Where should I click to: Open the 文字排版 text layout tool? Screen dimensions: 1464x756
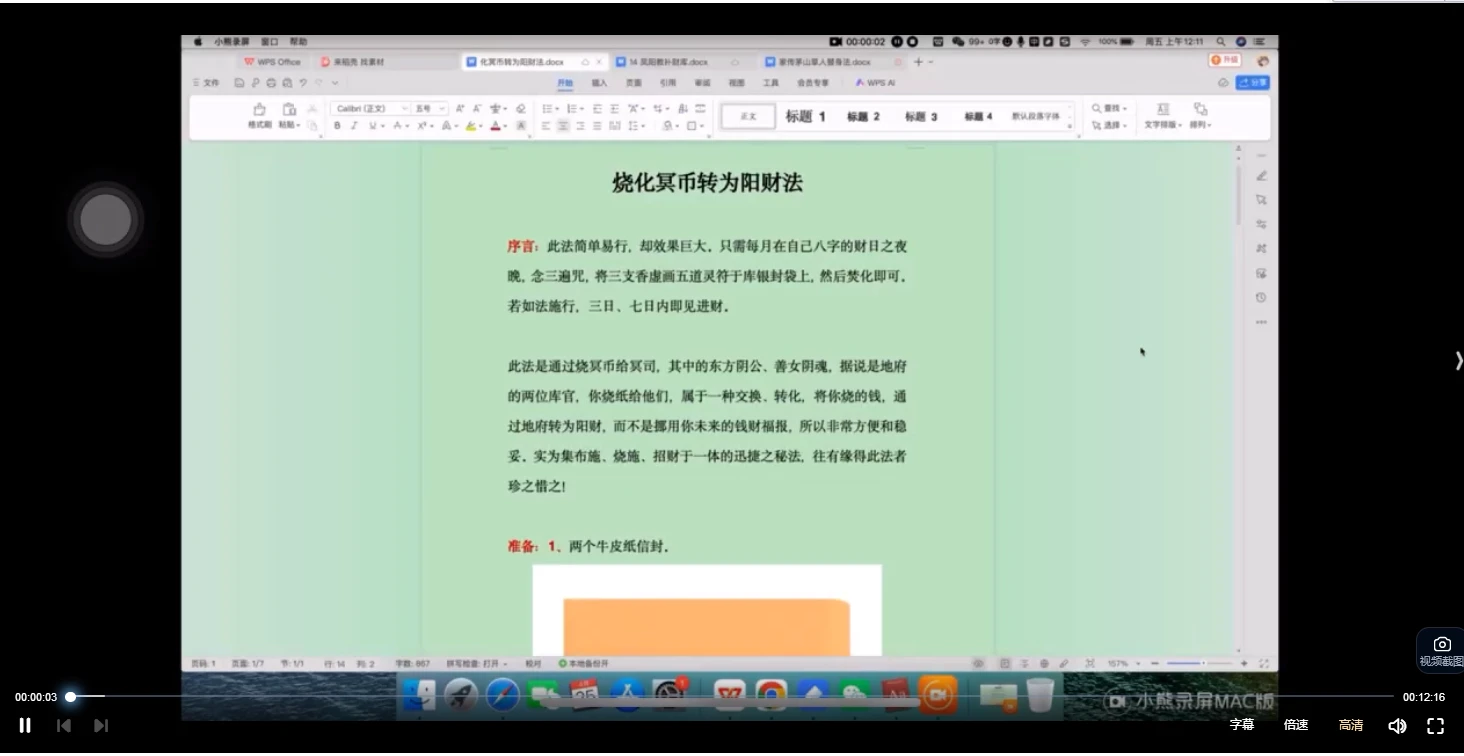pos(1163,116)
